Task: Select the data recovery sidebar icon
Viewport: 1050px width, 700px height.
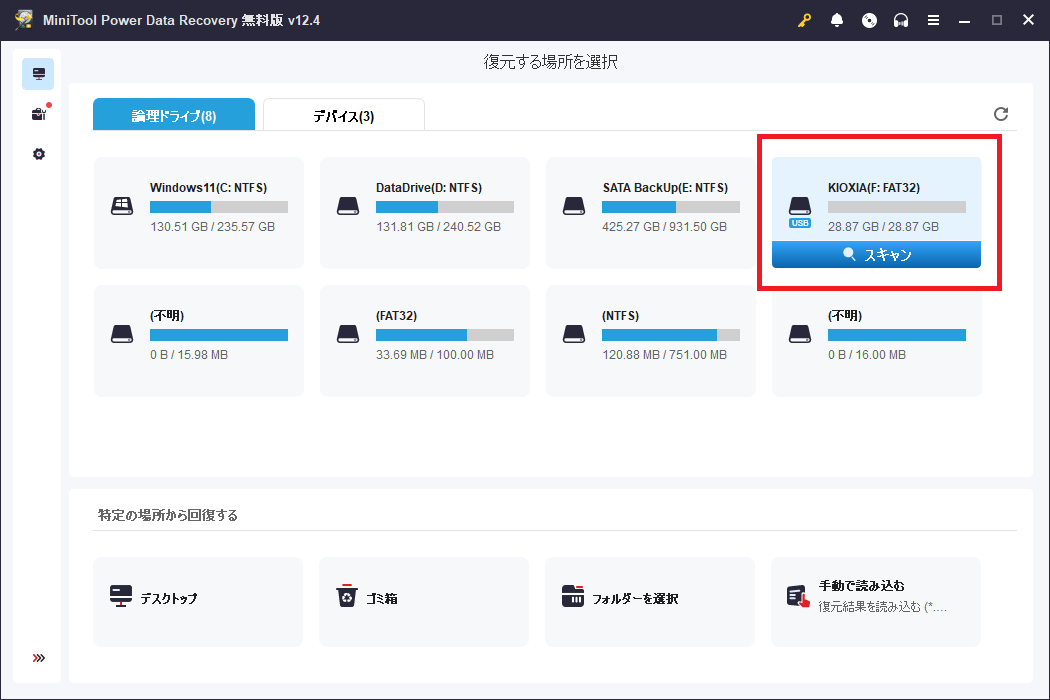Action: [38, 74]
